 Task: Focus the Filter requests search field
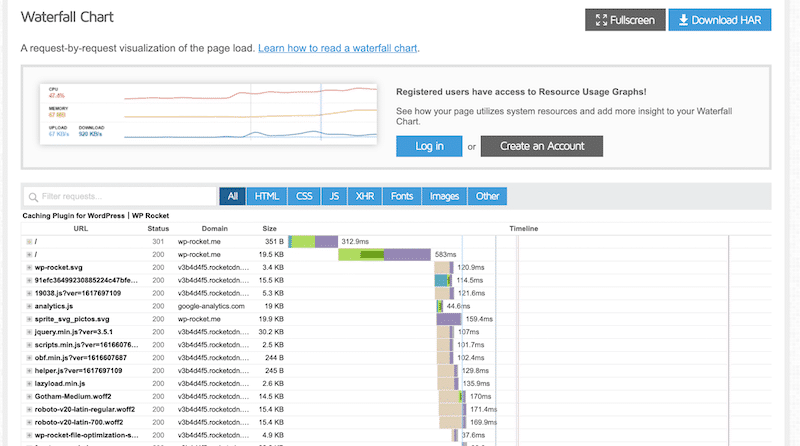(120, 196)
